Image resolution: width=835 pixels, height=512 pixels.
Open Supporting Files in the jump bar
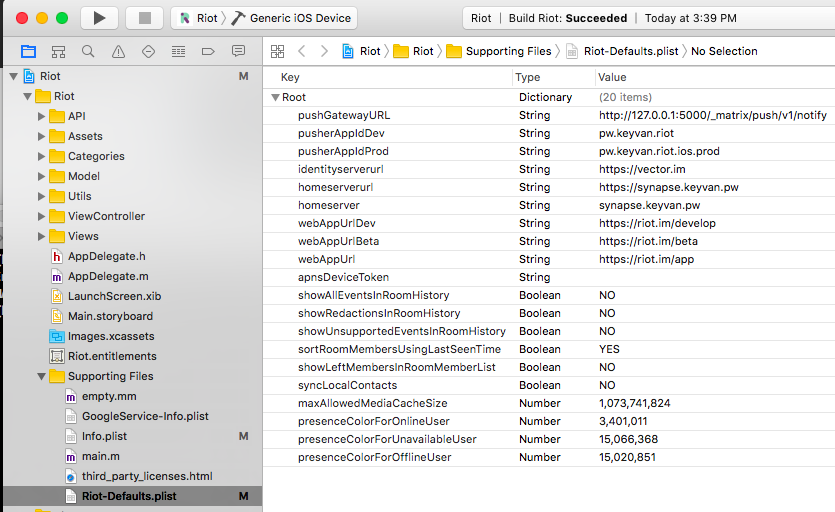499,51
